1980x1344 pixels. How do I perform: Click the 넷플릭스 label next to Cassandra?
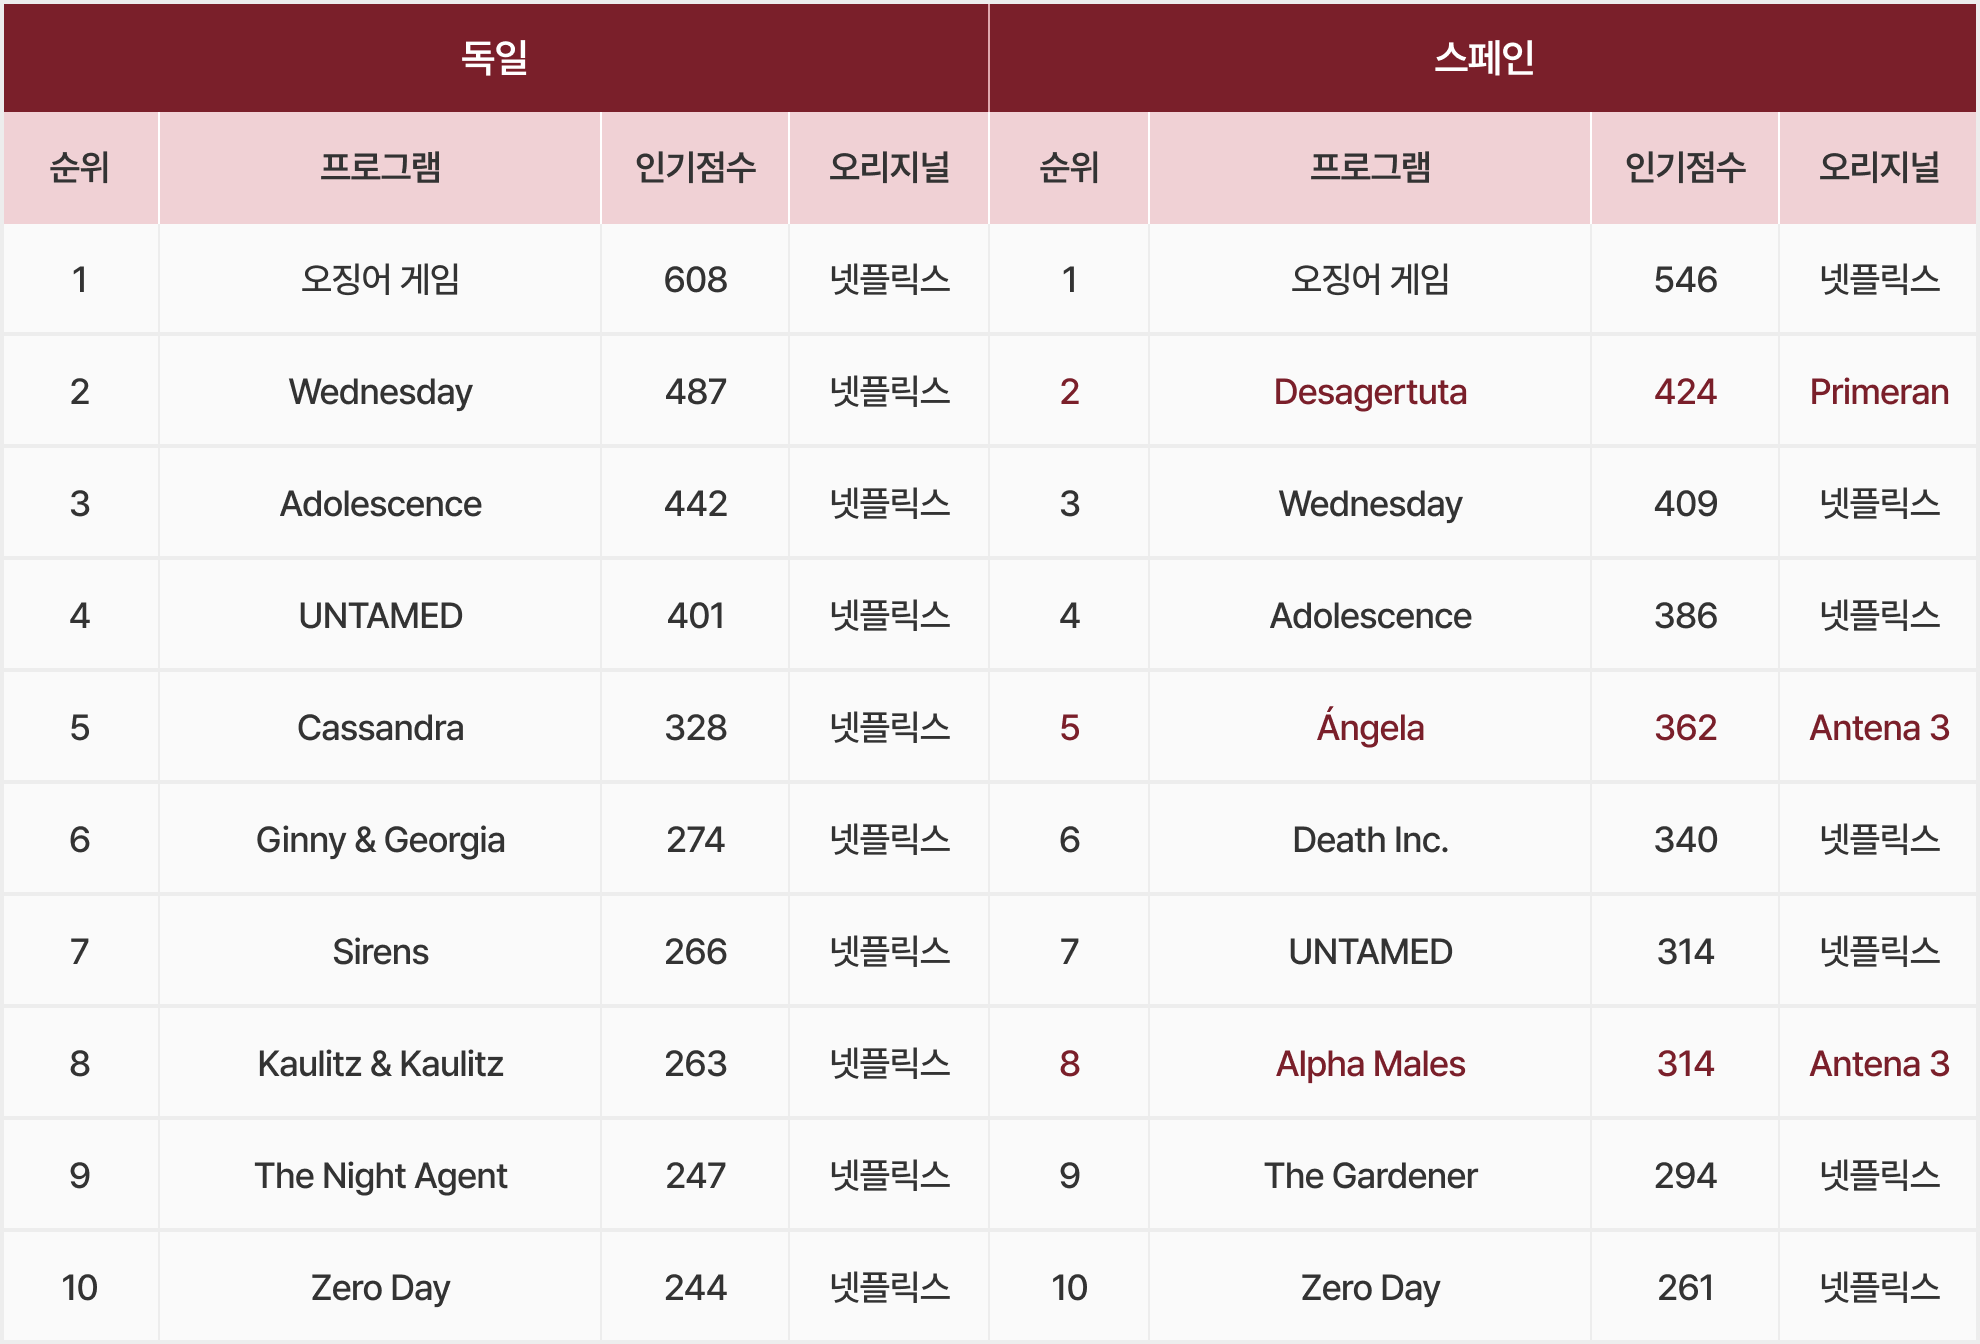[x=888, y=728]
